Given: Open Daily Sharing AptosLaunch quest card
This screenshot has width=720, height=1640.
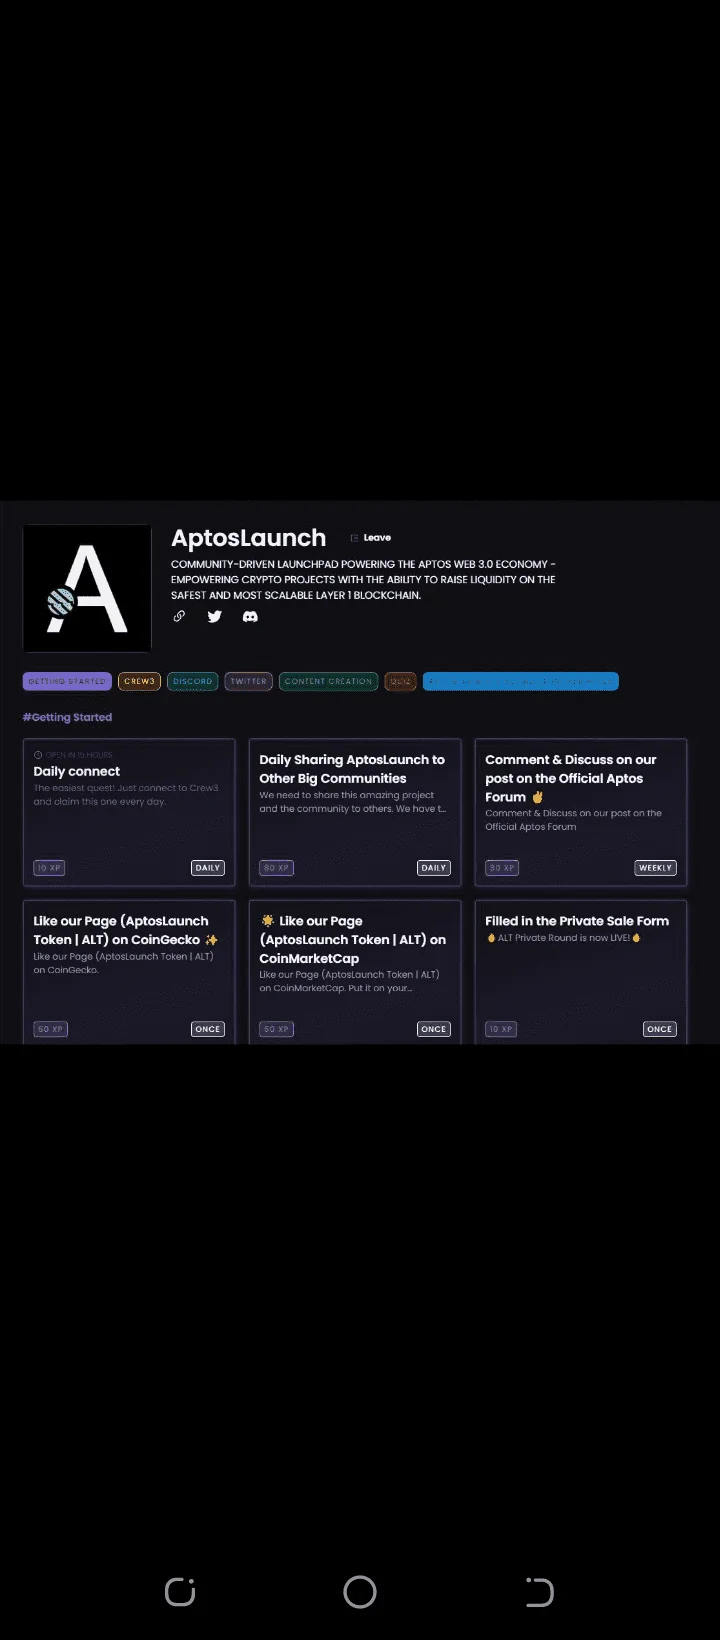Looking at the screenshot, I should (355, 813).
